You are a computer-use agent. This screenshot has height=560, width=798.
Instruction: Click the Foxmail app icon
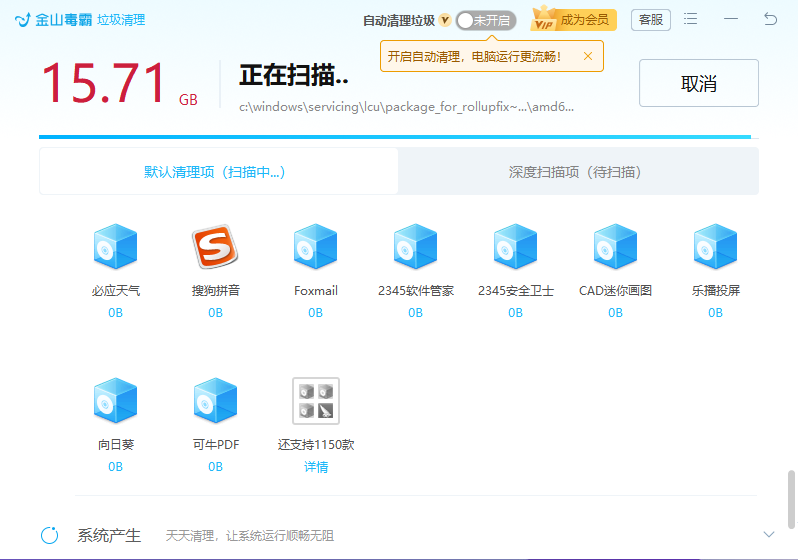pyautogui.click(x=315, y=247)
